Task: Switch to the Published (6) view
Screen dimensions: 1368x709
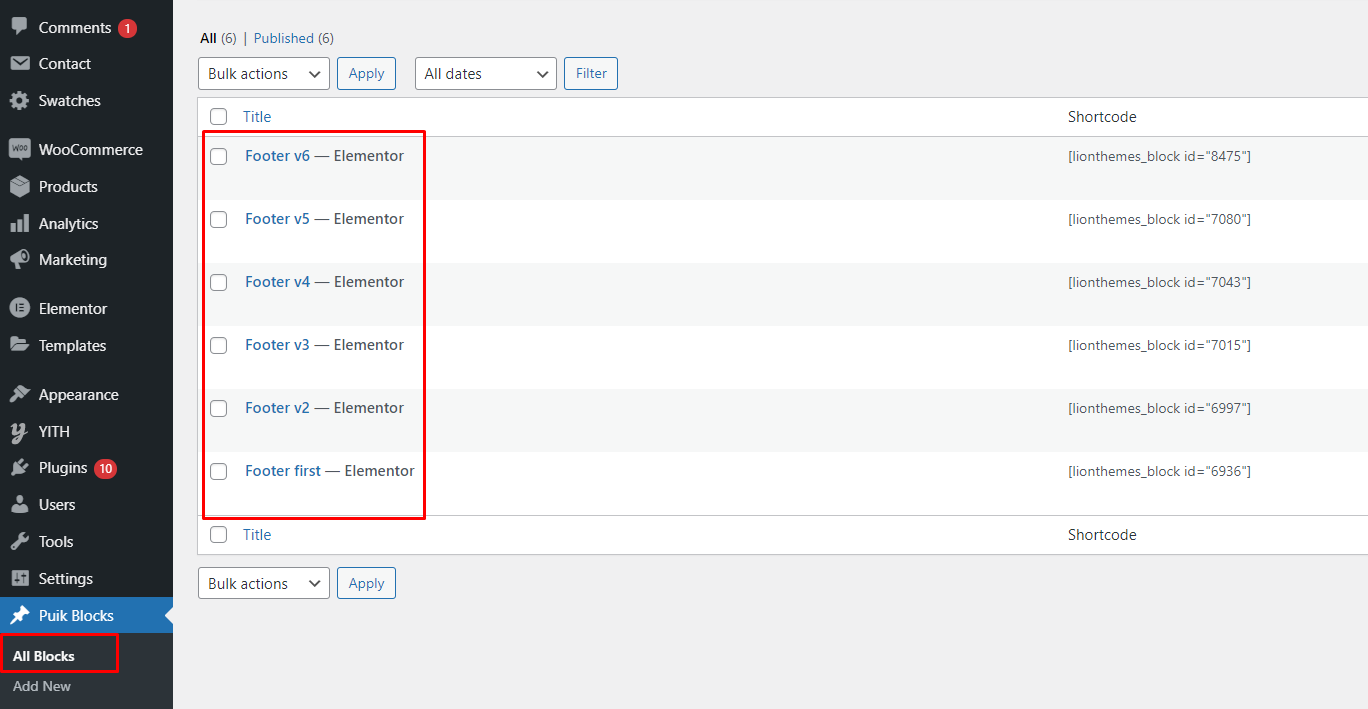Action: (293, 38)
